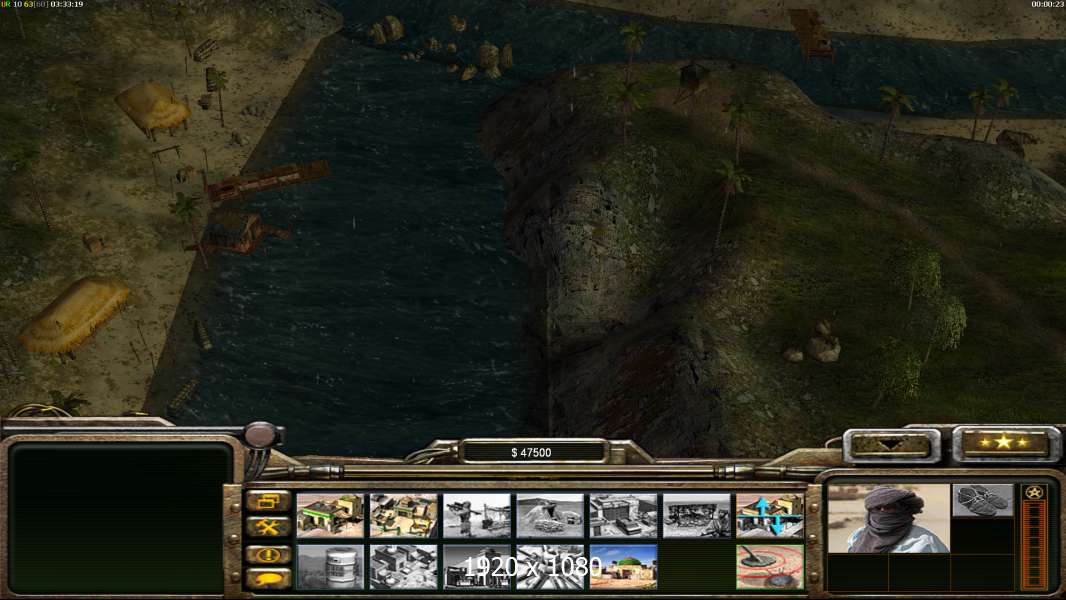This screenshot has width=1066, height=600.
Task: Collapse the control bar with down-arrow button
Action: point(891,445)
